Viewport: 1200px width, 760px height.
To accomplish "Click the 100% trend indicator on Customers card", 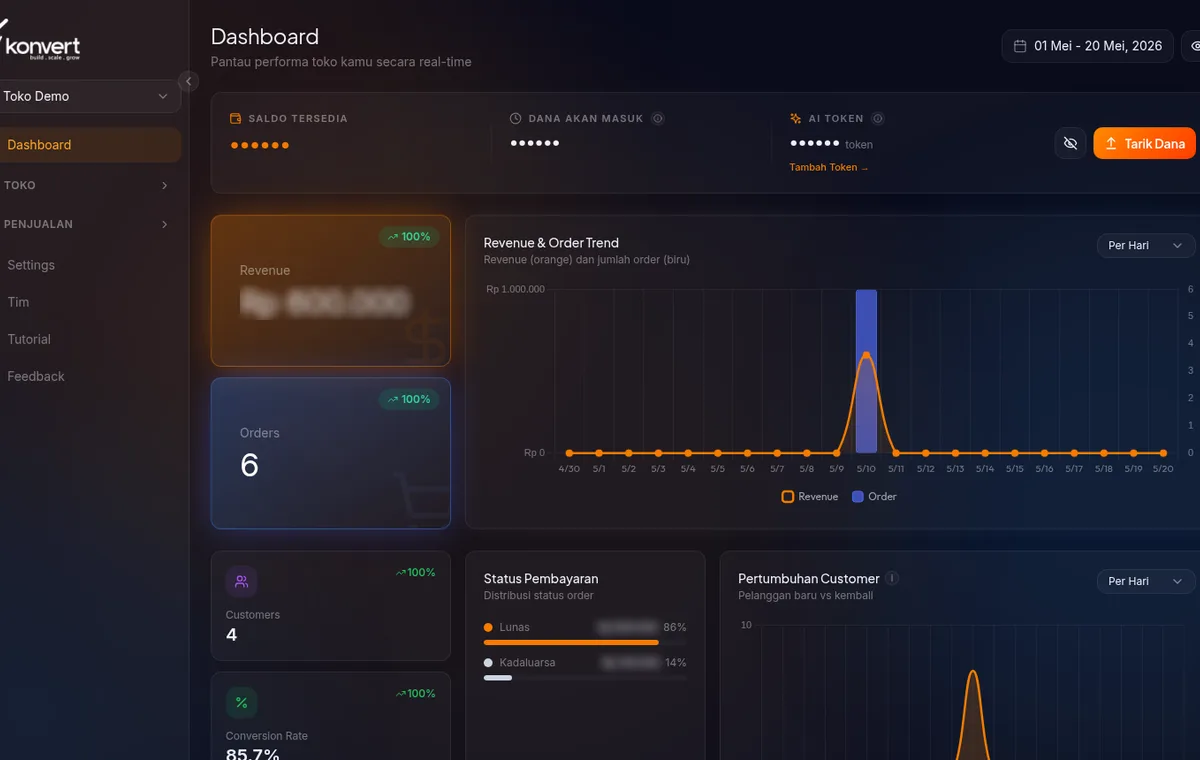I will point(415,572).
